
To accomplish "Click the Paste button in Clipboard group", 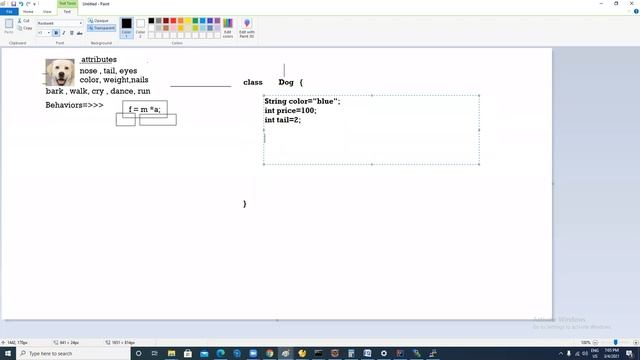I will click(9, 26).
